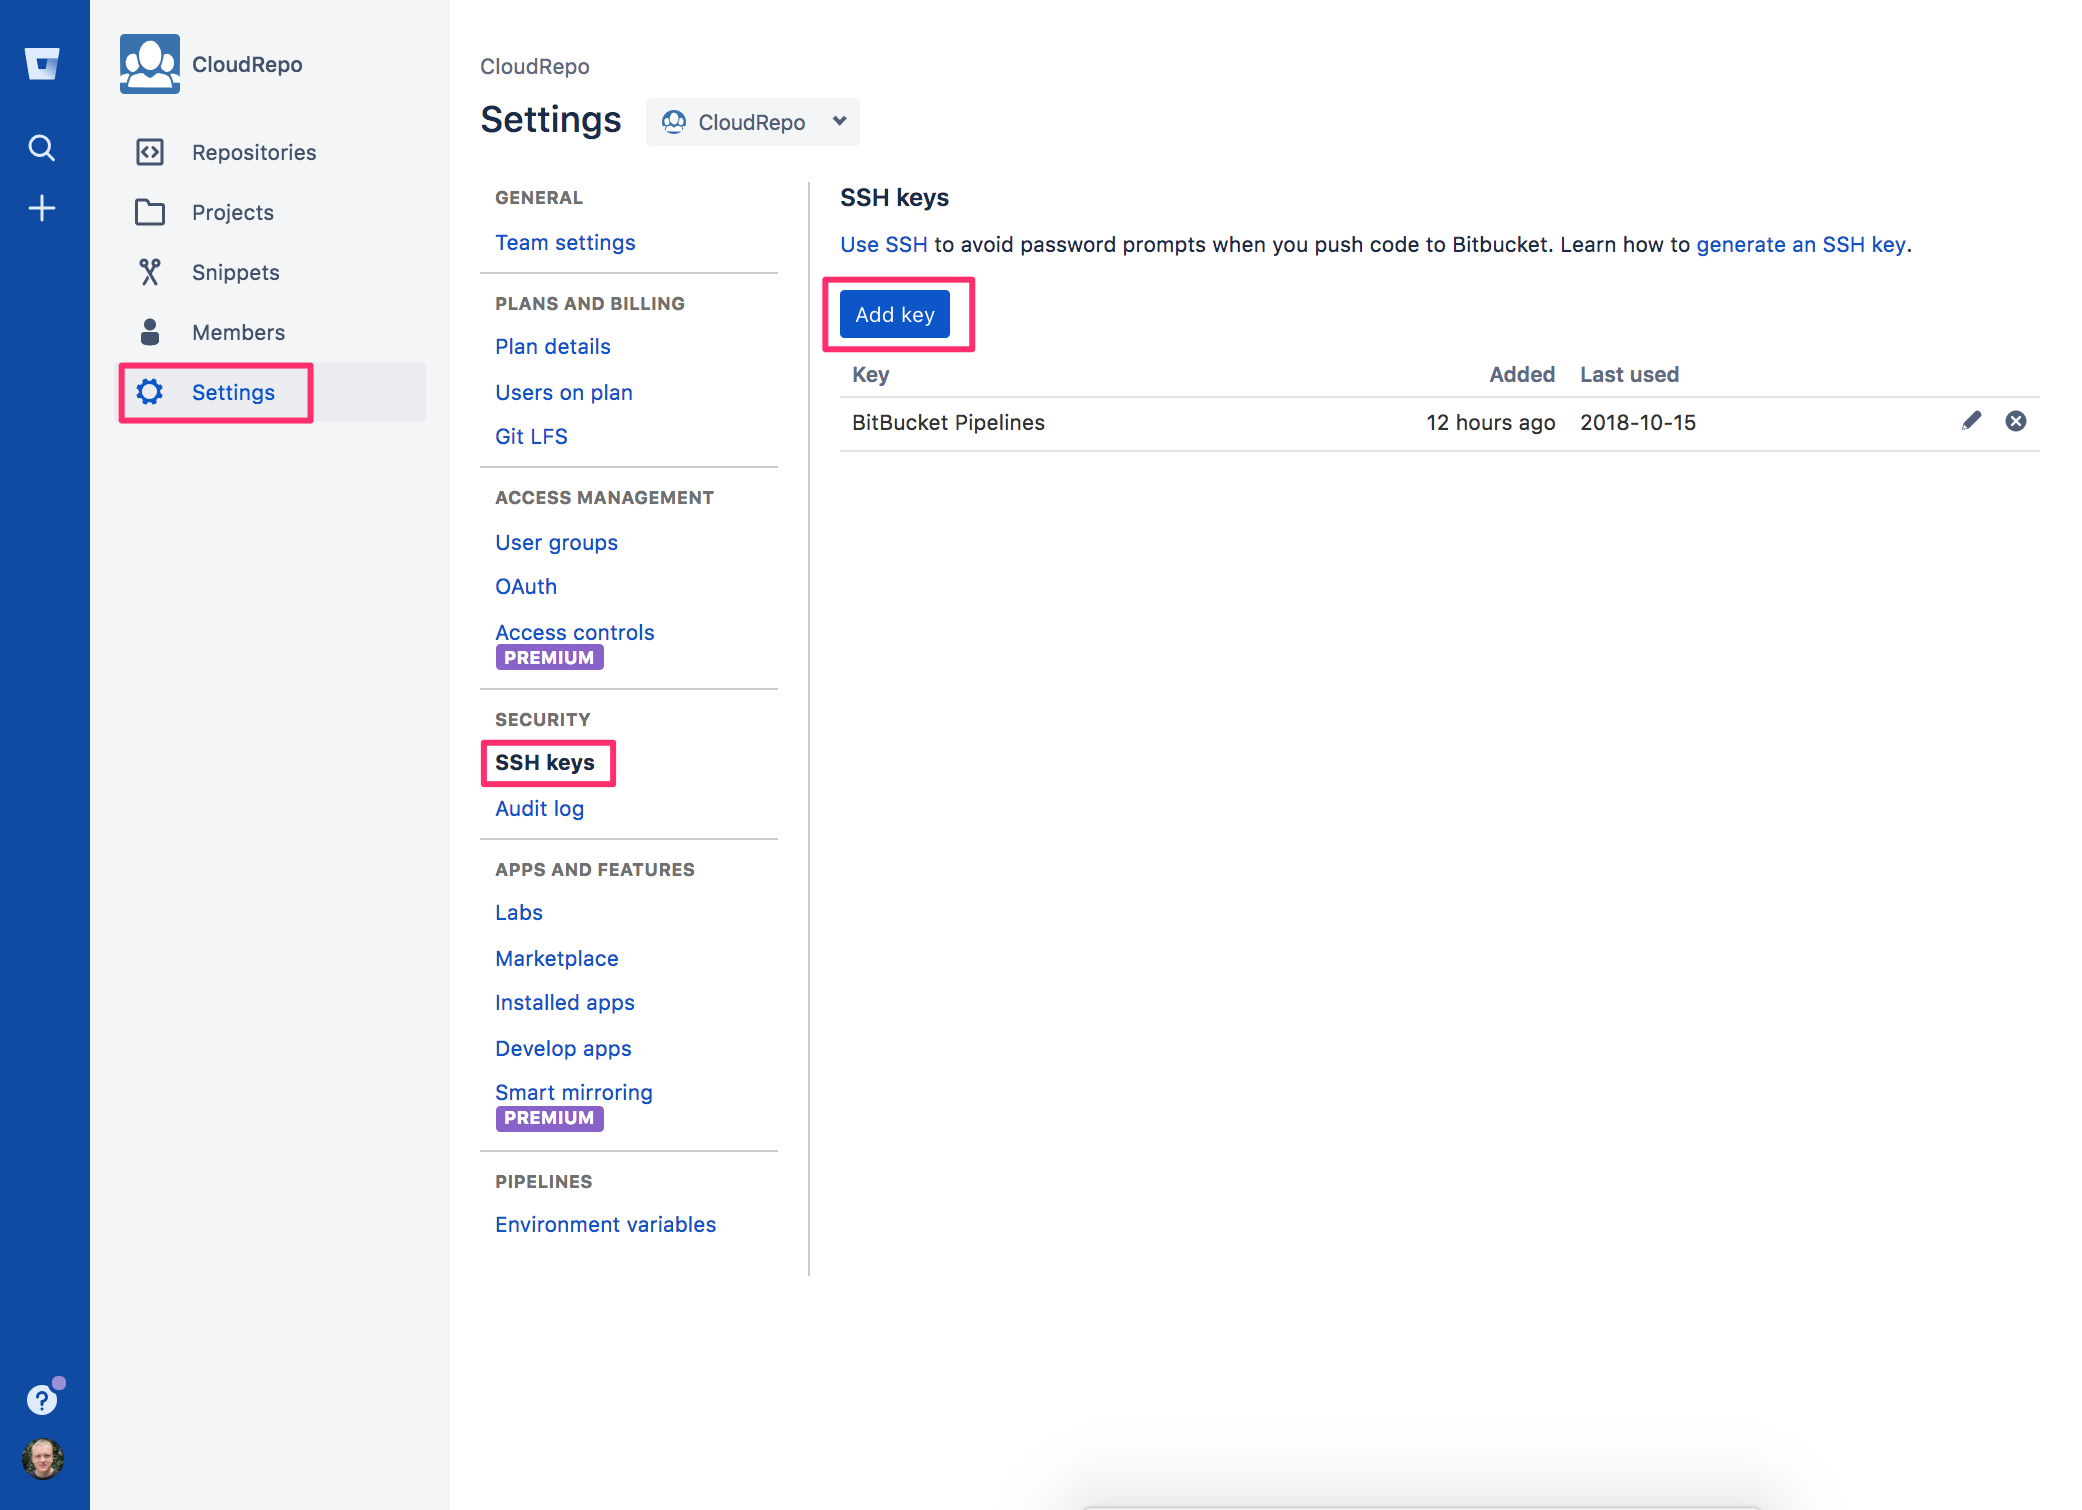Image resolution: width=2082 pixels, height=1510 pixels.
Task: Open Users on plan
Action: pos(564,392)
